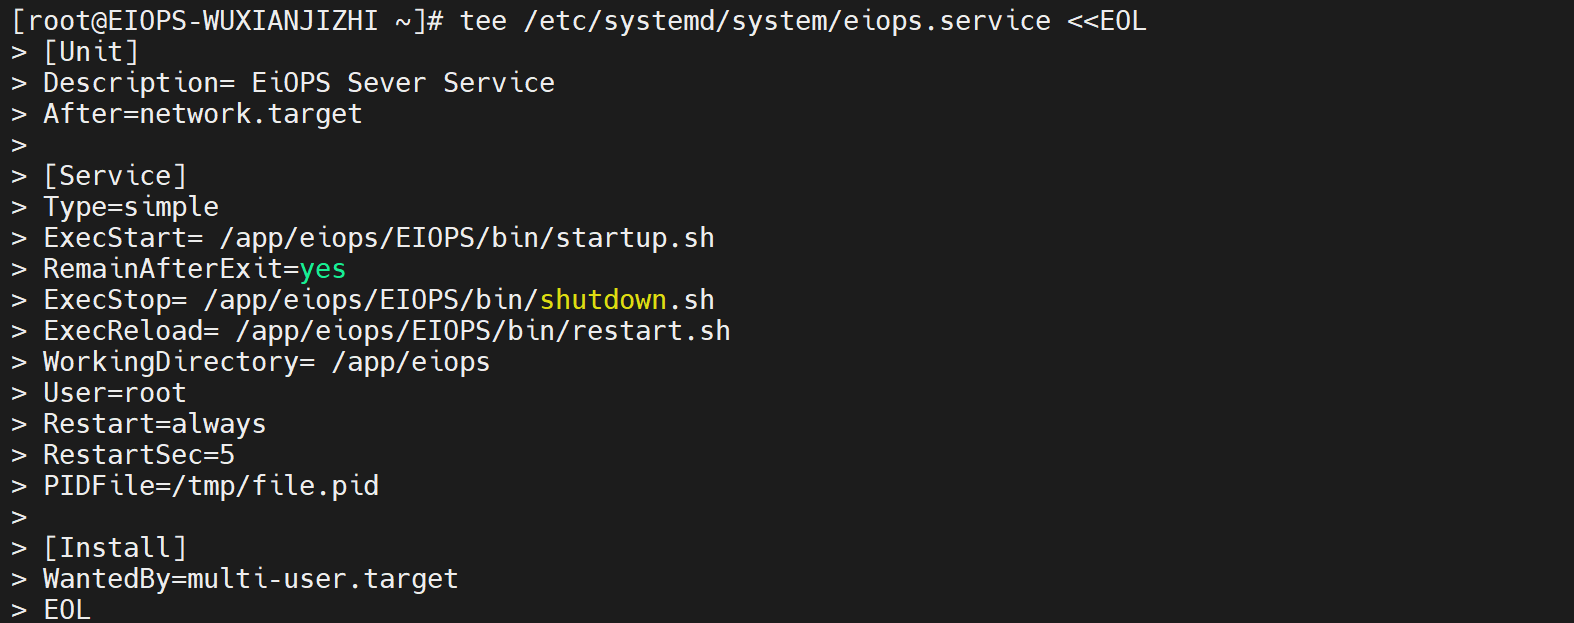Click the final EOL terminator line

(67, 609)
